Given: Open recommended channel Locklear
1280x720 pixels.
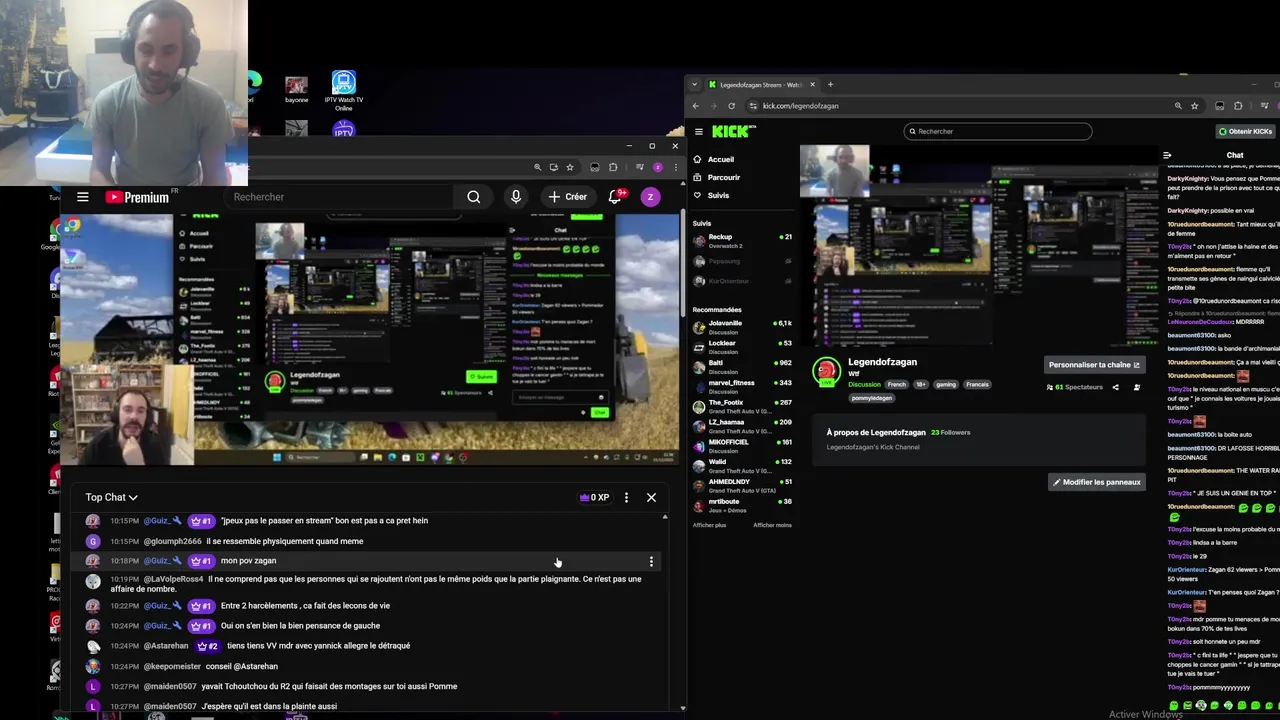Looking at the screenshot, I should (742, 347).
